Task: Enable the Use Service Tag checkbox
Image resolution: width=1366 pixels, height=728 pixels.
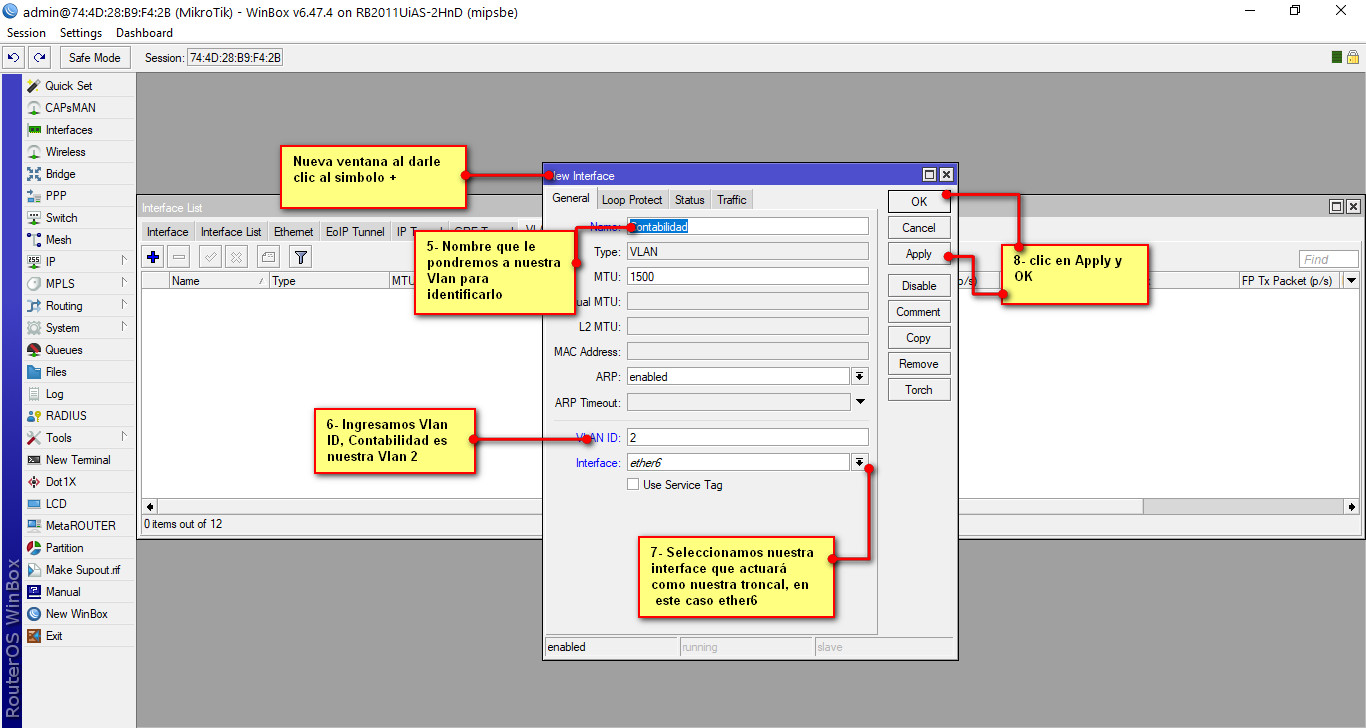Action: click(632, 485)
